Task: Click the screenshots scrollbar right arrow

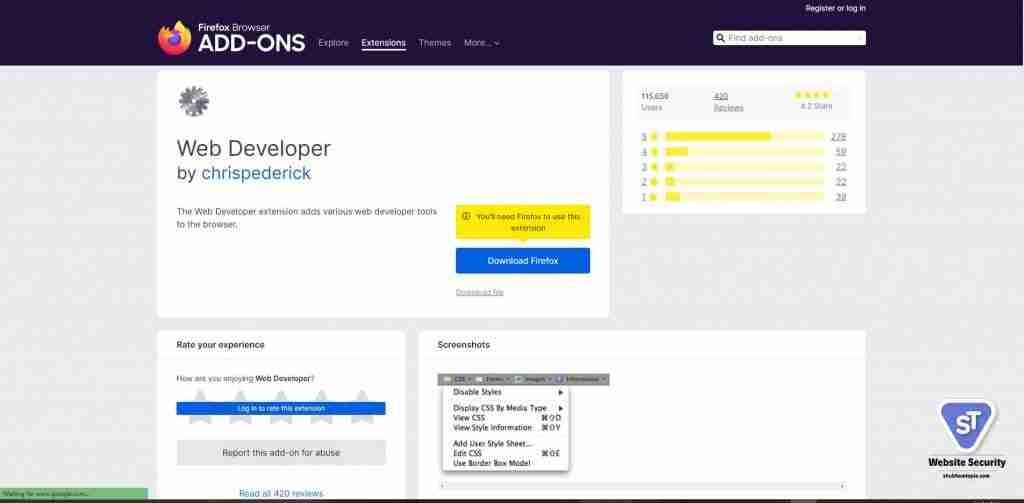Action: (842, 486)
